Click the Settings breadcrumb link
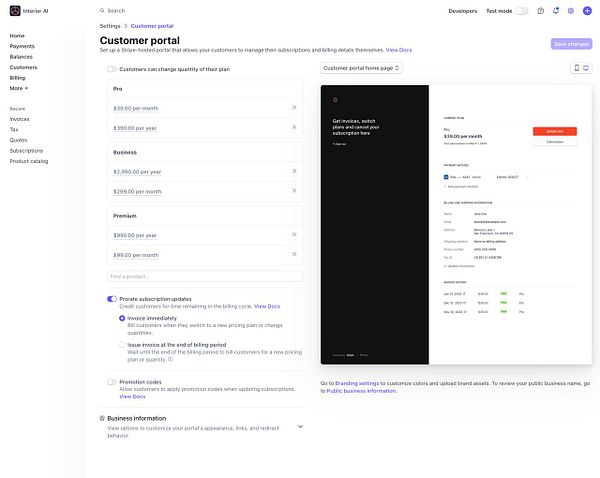Screen dimensions: 600x478 pos(110,26)
